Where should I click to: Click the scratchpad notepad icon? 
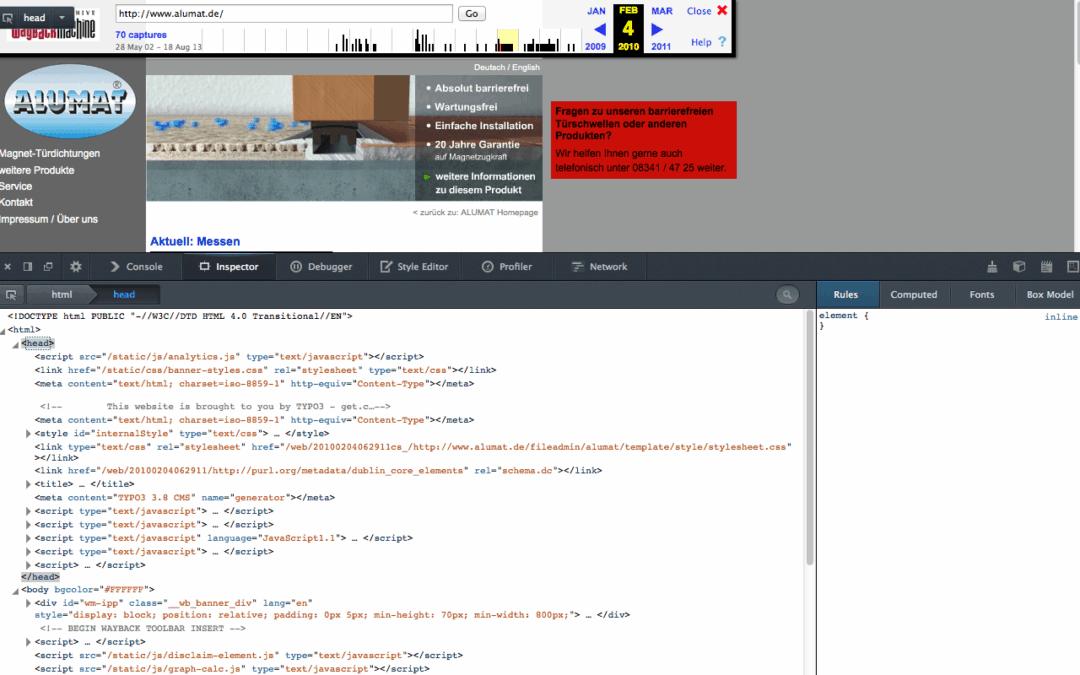click(1046, 267)
